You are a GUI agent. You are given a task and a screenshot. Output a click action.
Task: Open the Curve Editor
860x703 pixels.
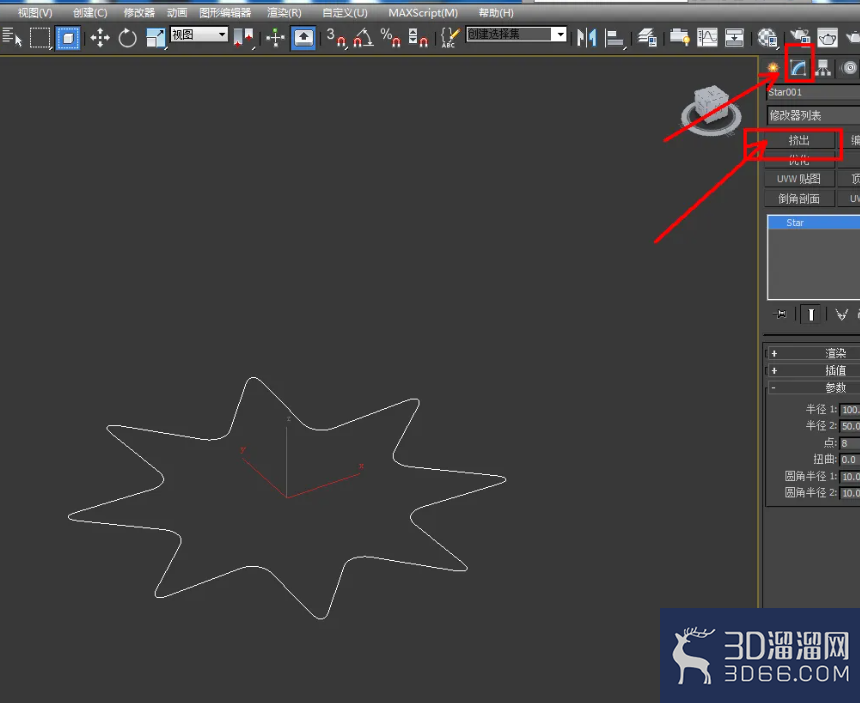(x=707, y=38)
